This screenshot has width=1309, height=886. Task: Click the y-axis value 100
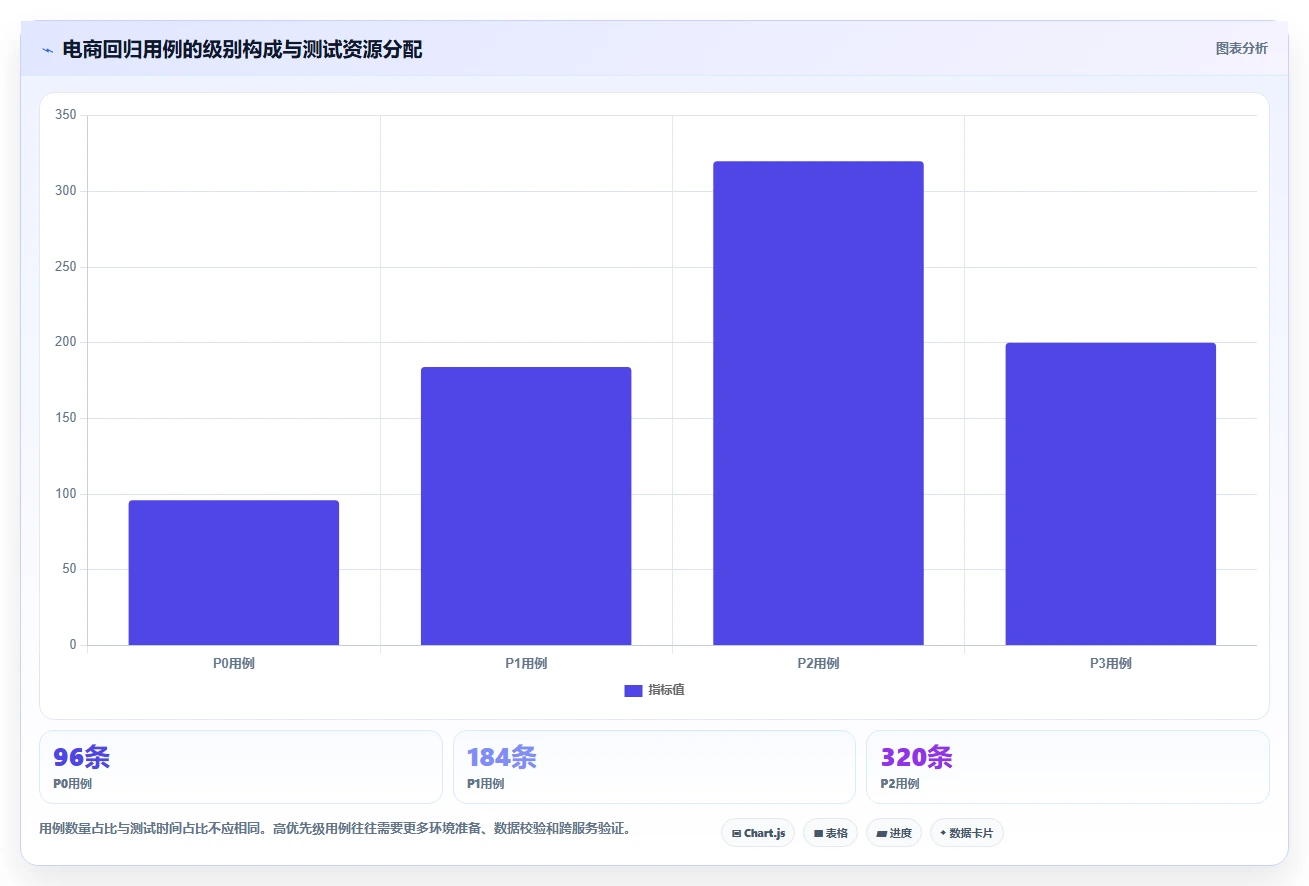coord(66,494)
